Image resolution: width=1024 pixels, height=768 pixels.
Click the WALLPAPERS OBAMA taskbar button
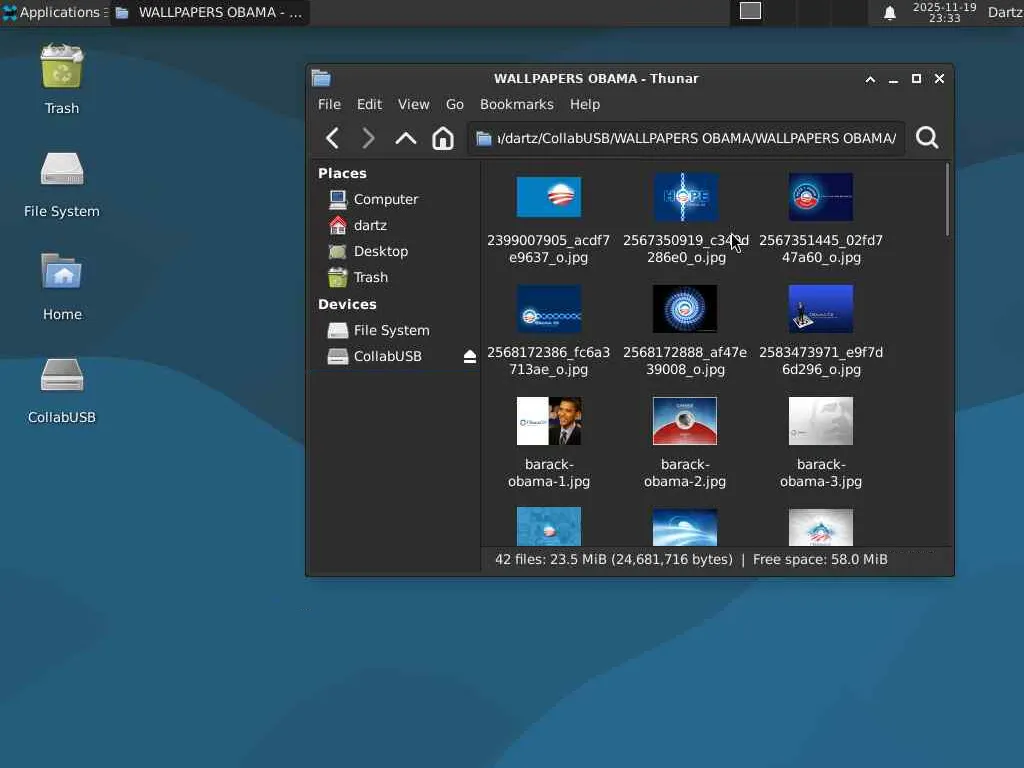(209, 13)
